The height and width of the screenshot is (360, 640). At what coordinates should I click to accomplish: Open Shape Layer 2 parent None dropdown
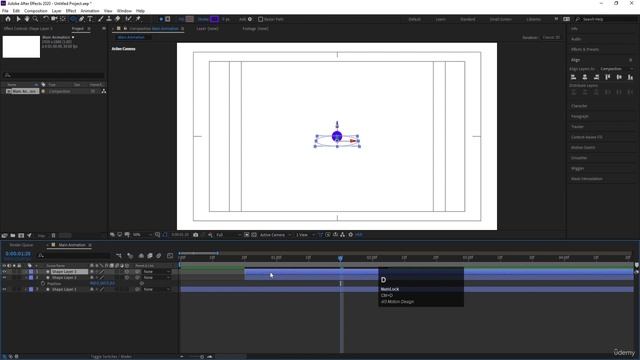156,278
